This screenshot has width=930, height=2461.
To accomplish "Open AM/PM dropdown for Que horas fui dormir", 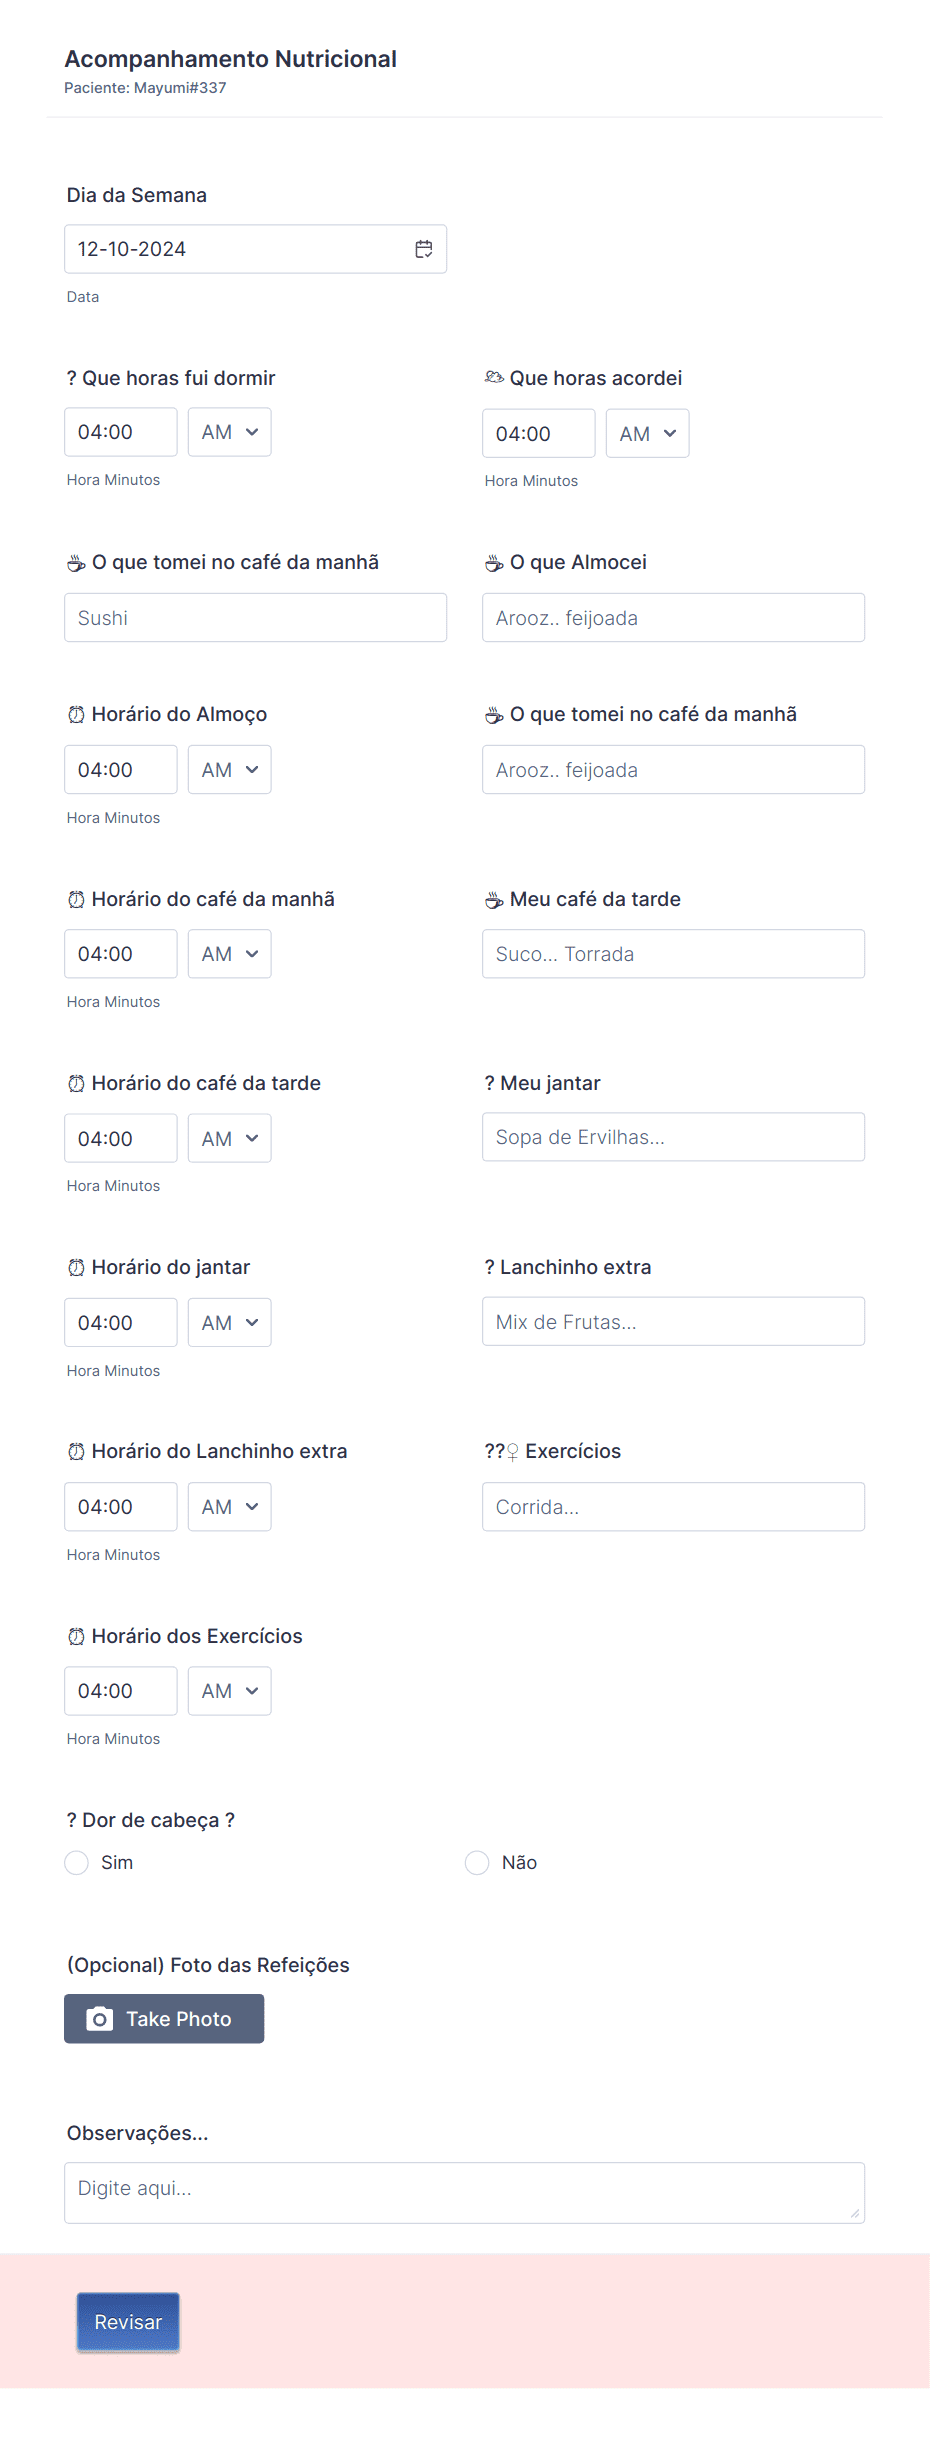I will (x=230, y=432).
